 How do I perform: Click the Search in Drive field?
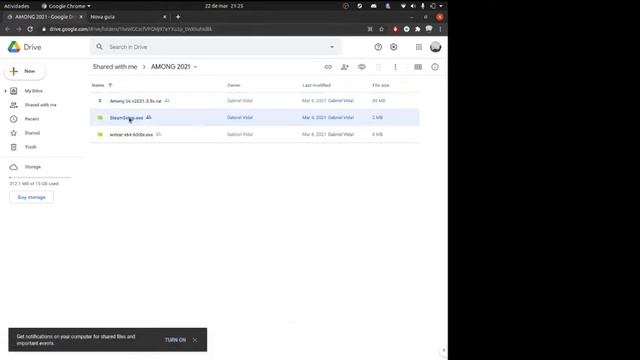[216, 47]
